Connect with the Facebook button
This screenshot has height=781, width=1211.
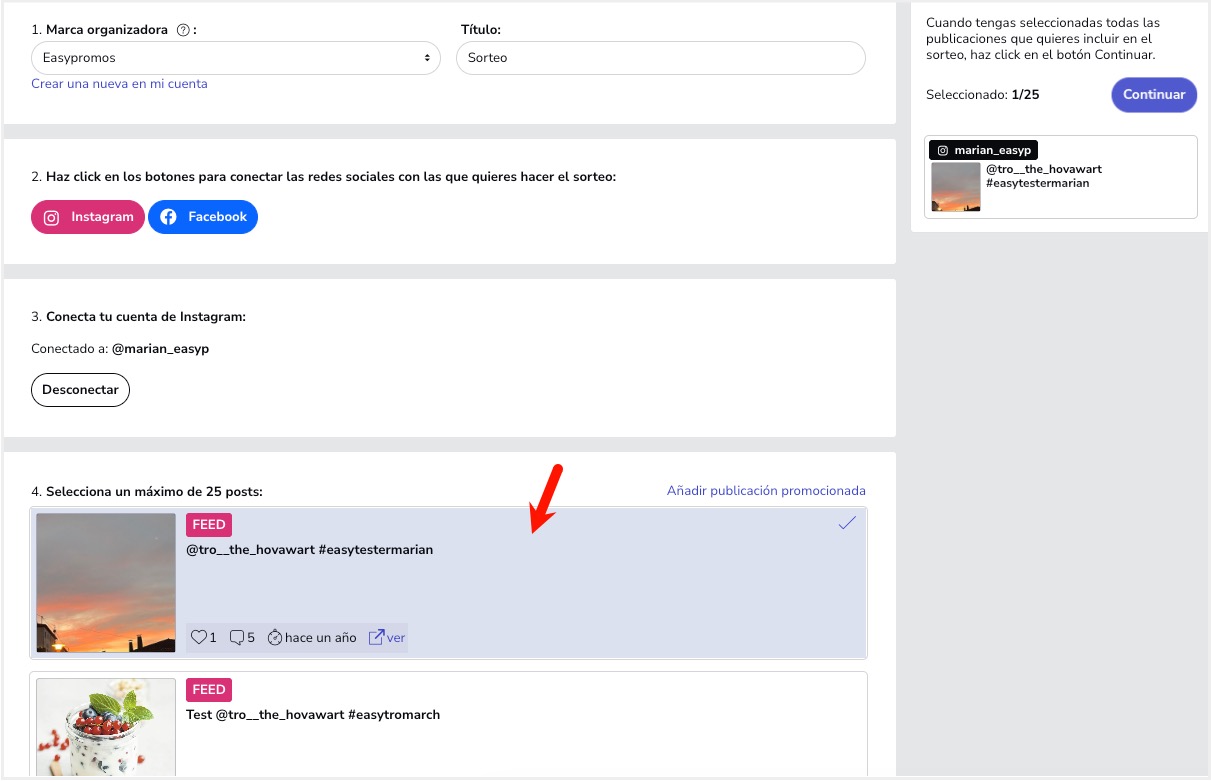(x=203, y=217)
